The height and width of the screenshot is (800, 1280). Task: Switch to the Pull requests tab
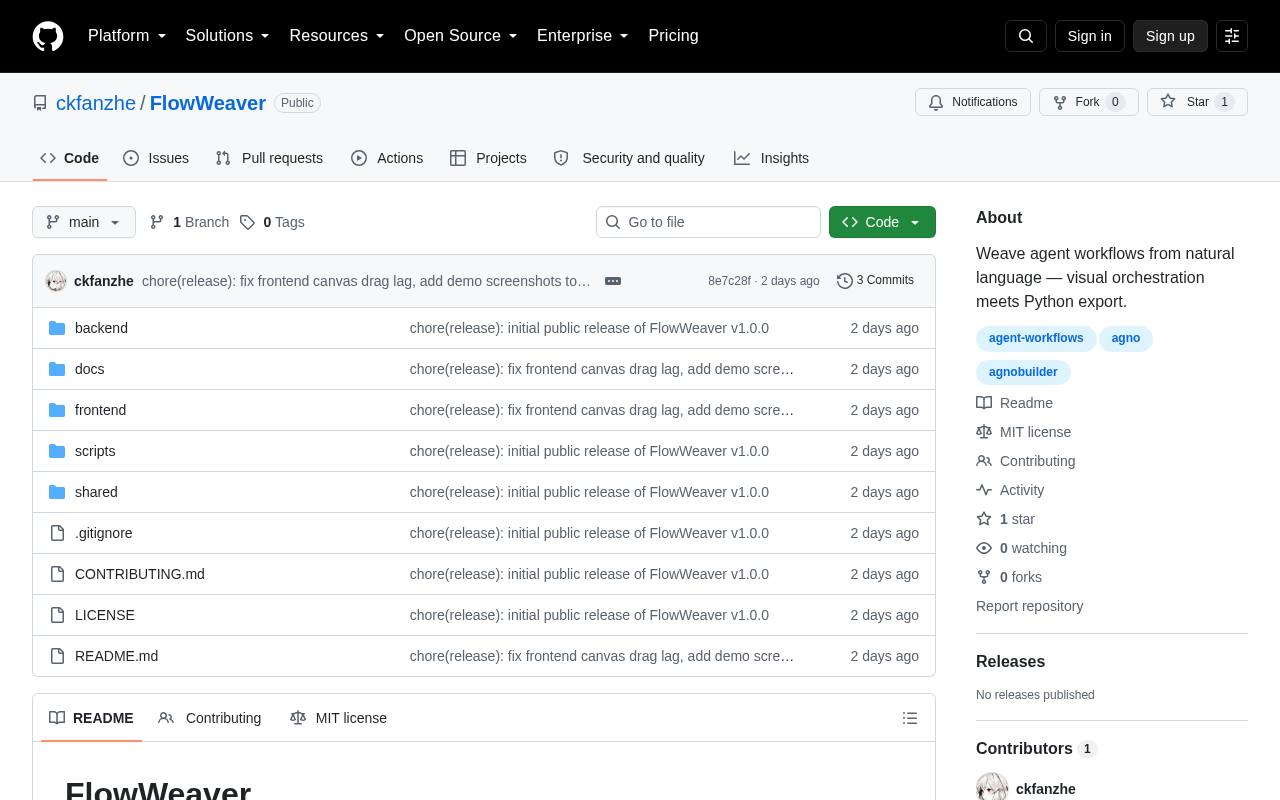click(269, 158)
